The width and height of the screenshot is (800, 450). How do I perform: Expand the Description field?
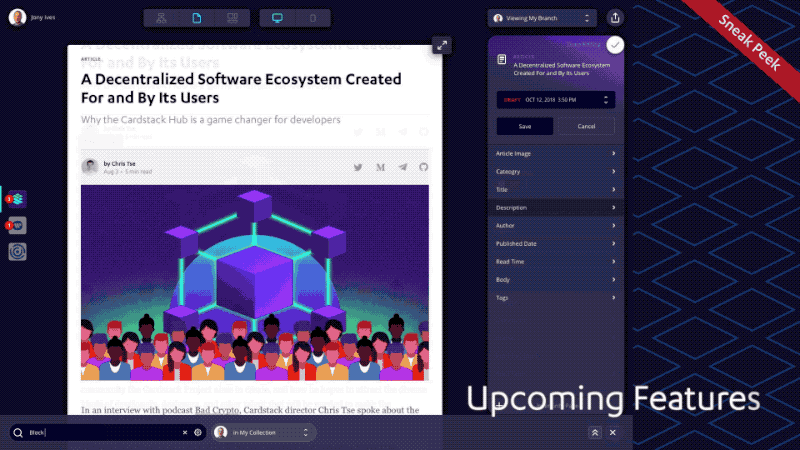(556, 208)
